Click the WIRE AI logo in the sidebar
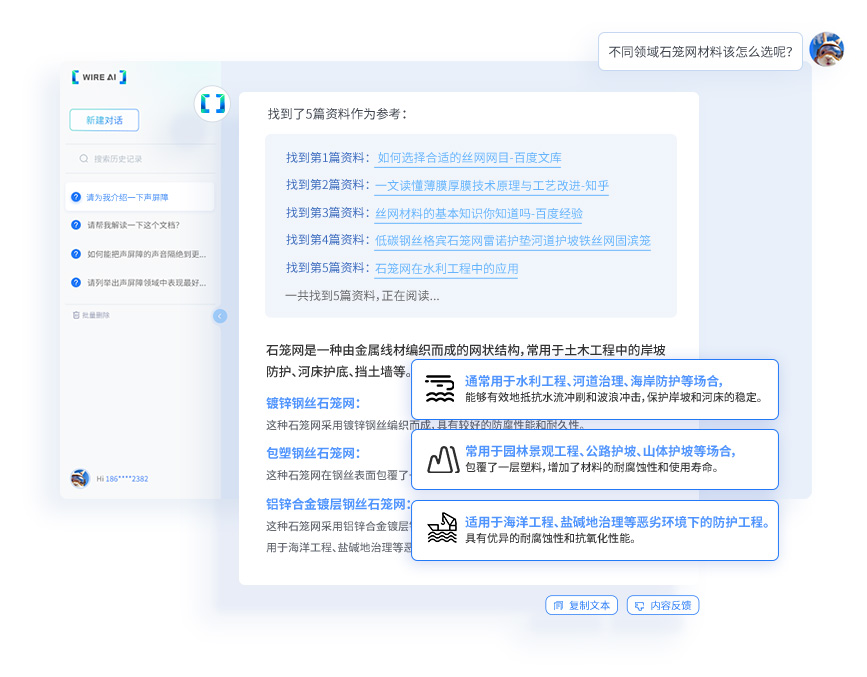867x677 pixels. 99,77
